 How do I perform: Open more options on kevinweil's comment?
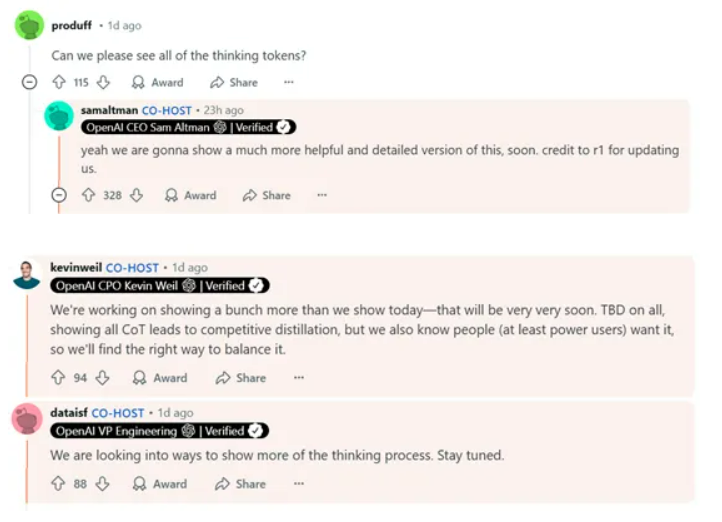(299, 377)
